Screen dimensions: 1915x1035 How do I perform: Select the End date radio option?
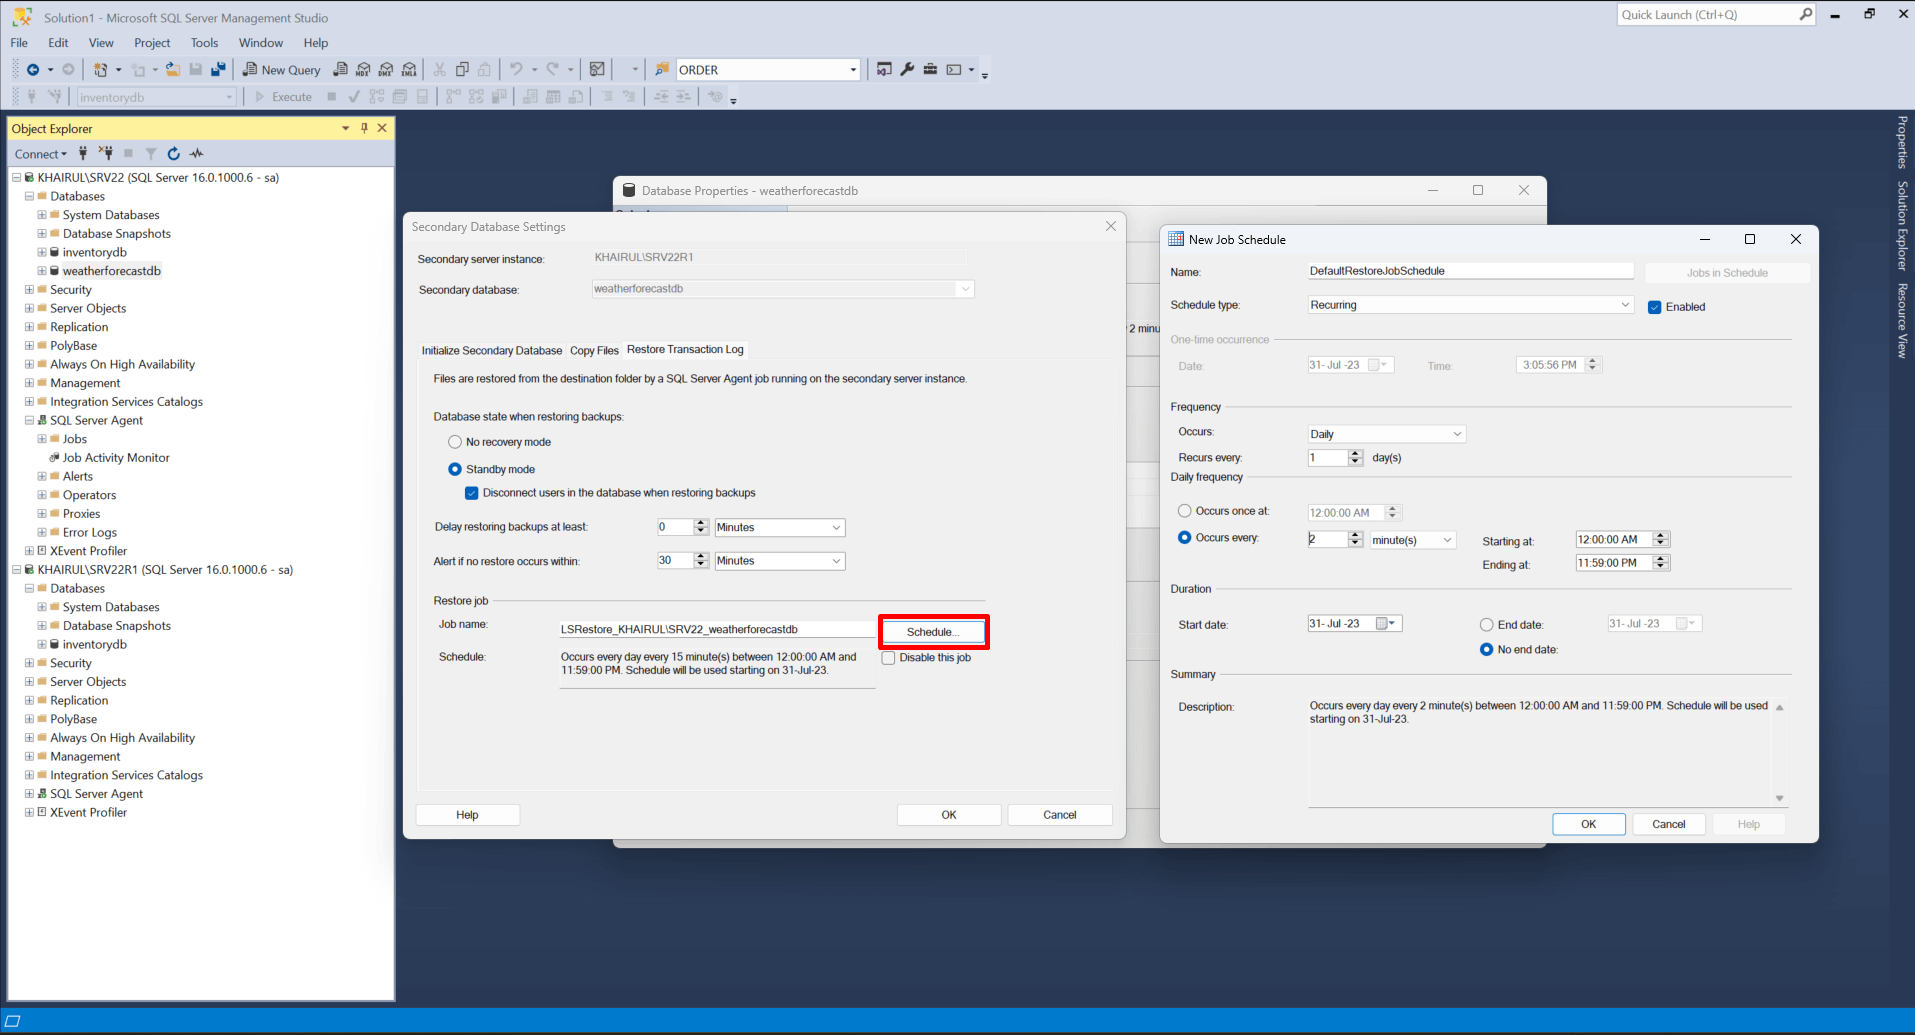click(1486, 625)
